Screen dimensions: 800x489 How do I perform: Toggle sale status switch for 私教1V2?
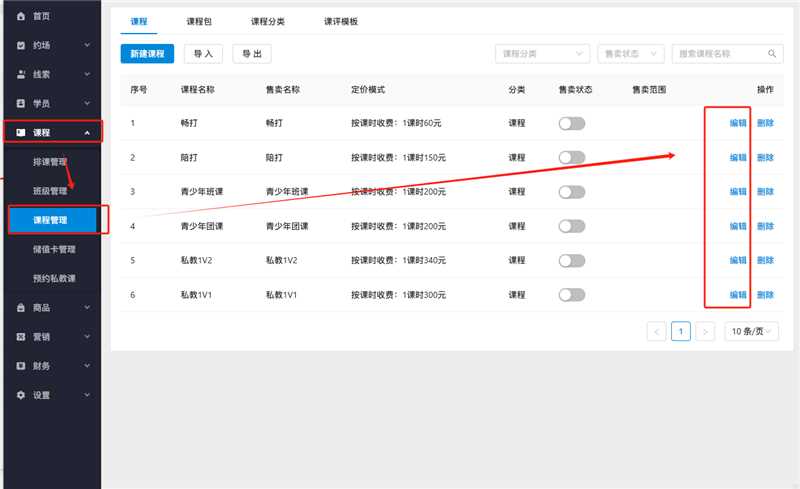pyautogui.click(x=571, y=261)
